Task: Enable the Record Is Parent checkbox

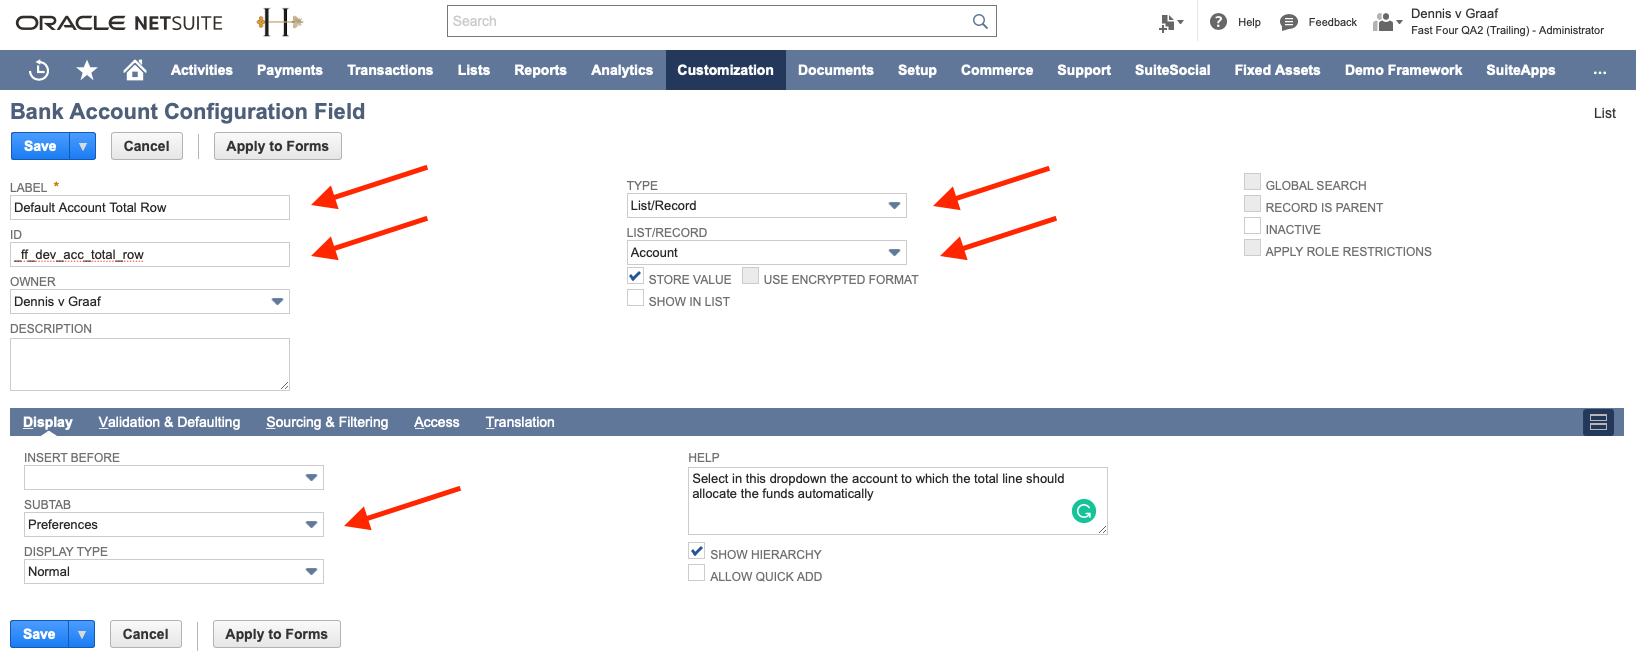Action: point(1252,204)
